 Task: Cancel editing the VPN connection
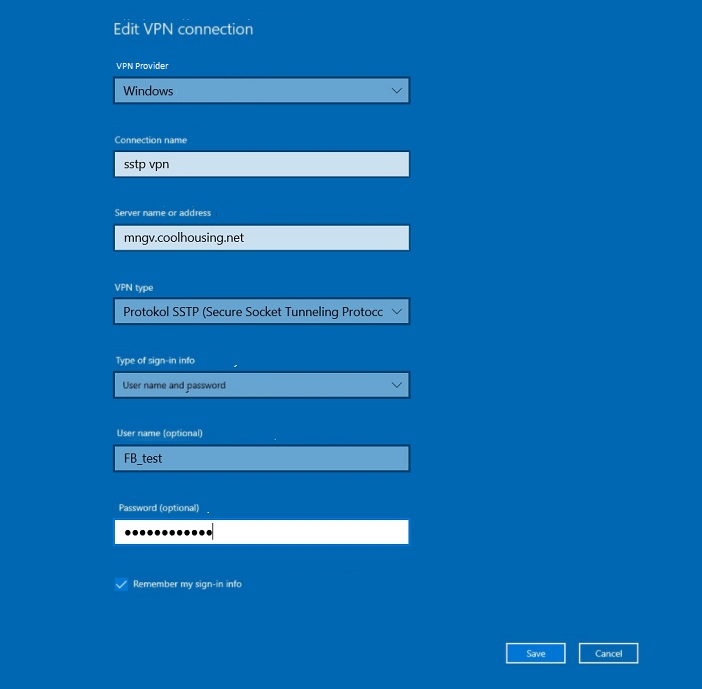coord(608,654)
